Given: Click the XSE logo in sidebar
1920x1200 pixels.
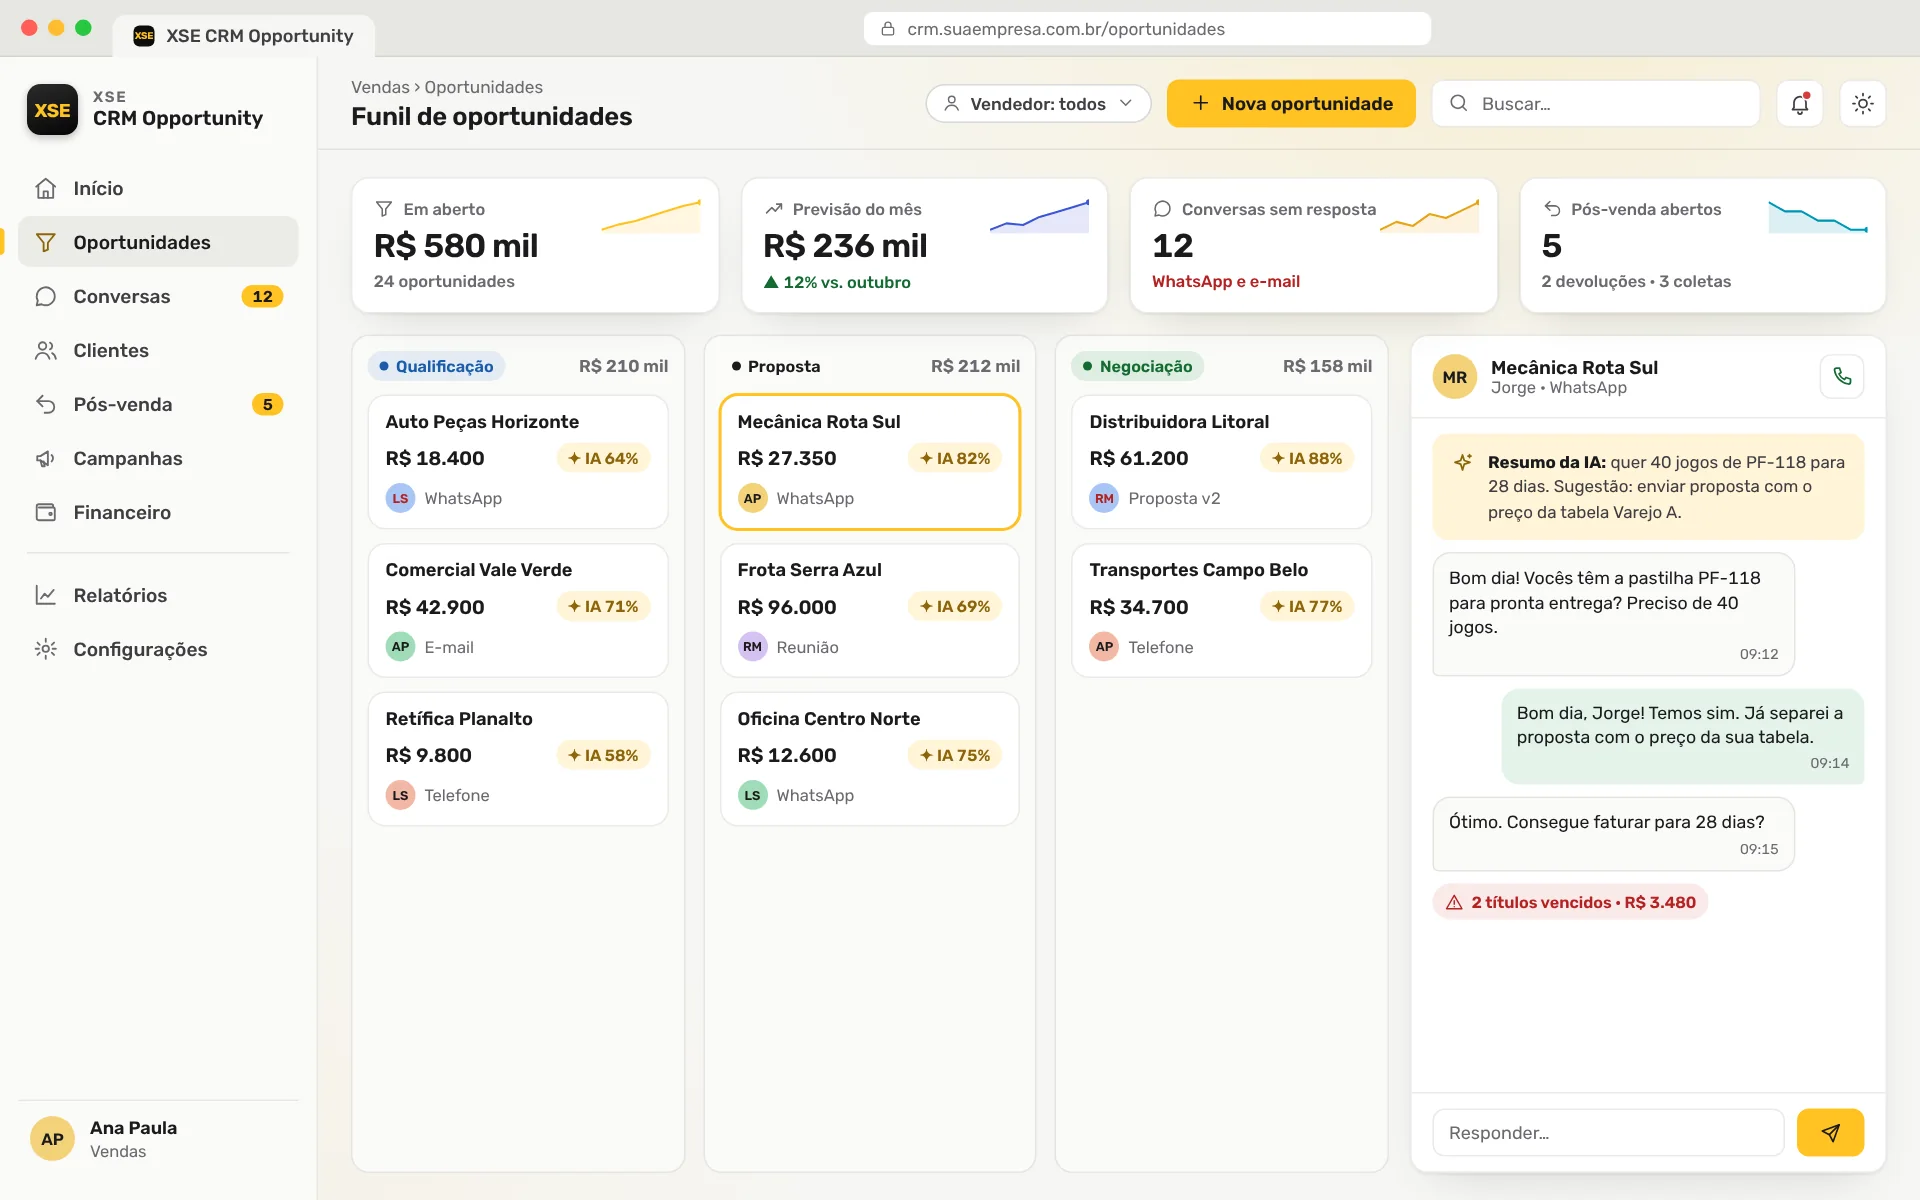Looking at the screenshot, I should point(52,109).
